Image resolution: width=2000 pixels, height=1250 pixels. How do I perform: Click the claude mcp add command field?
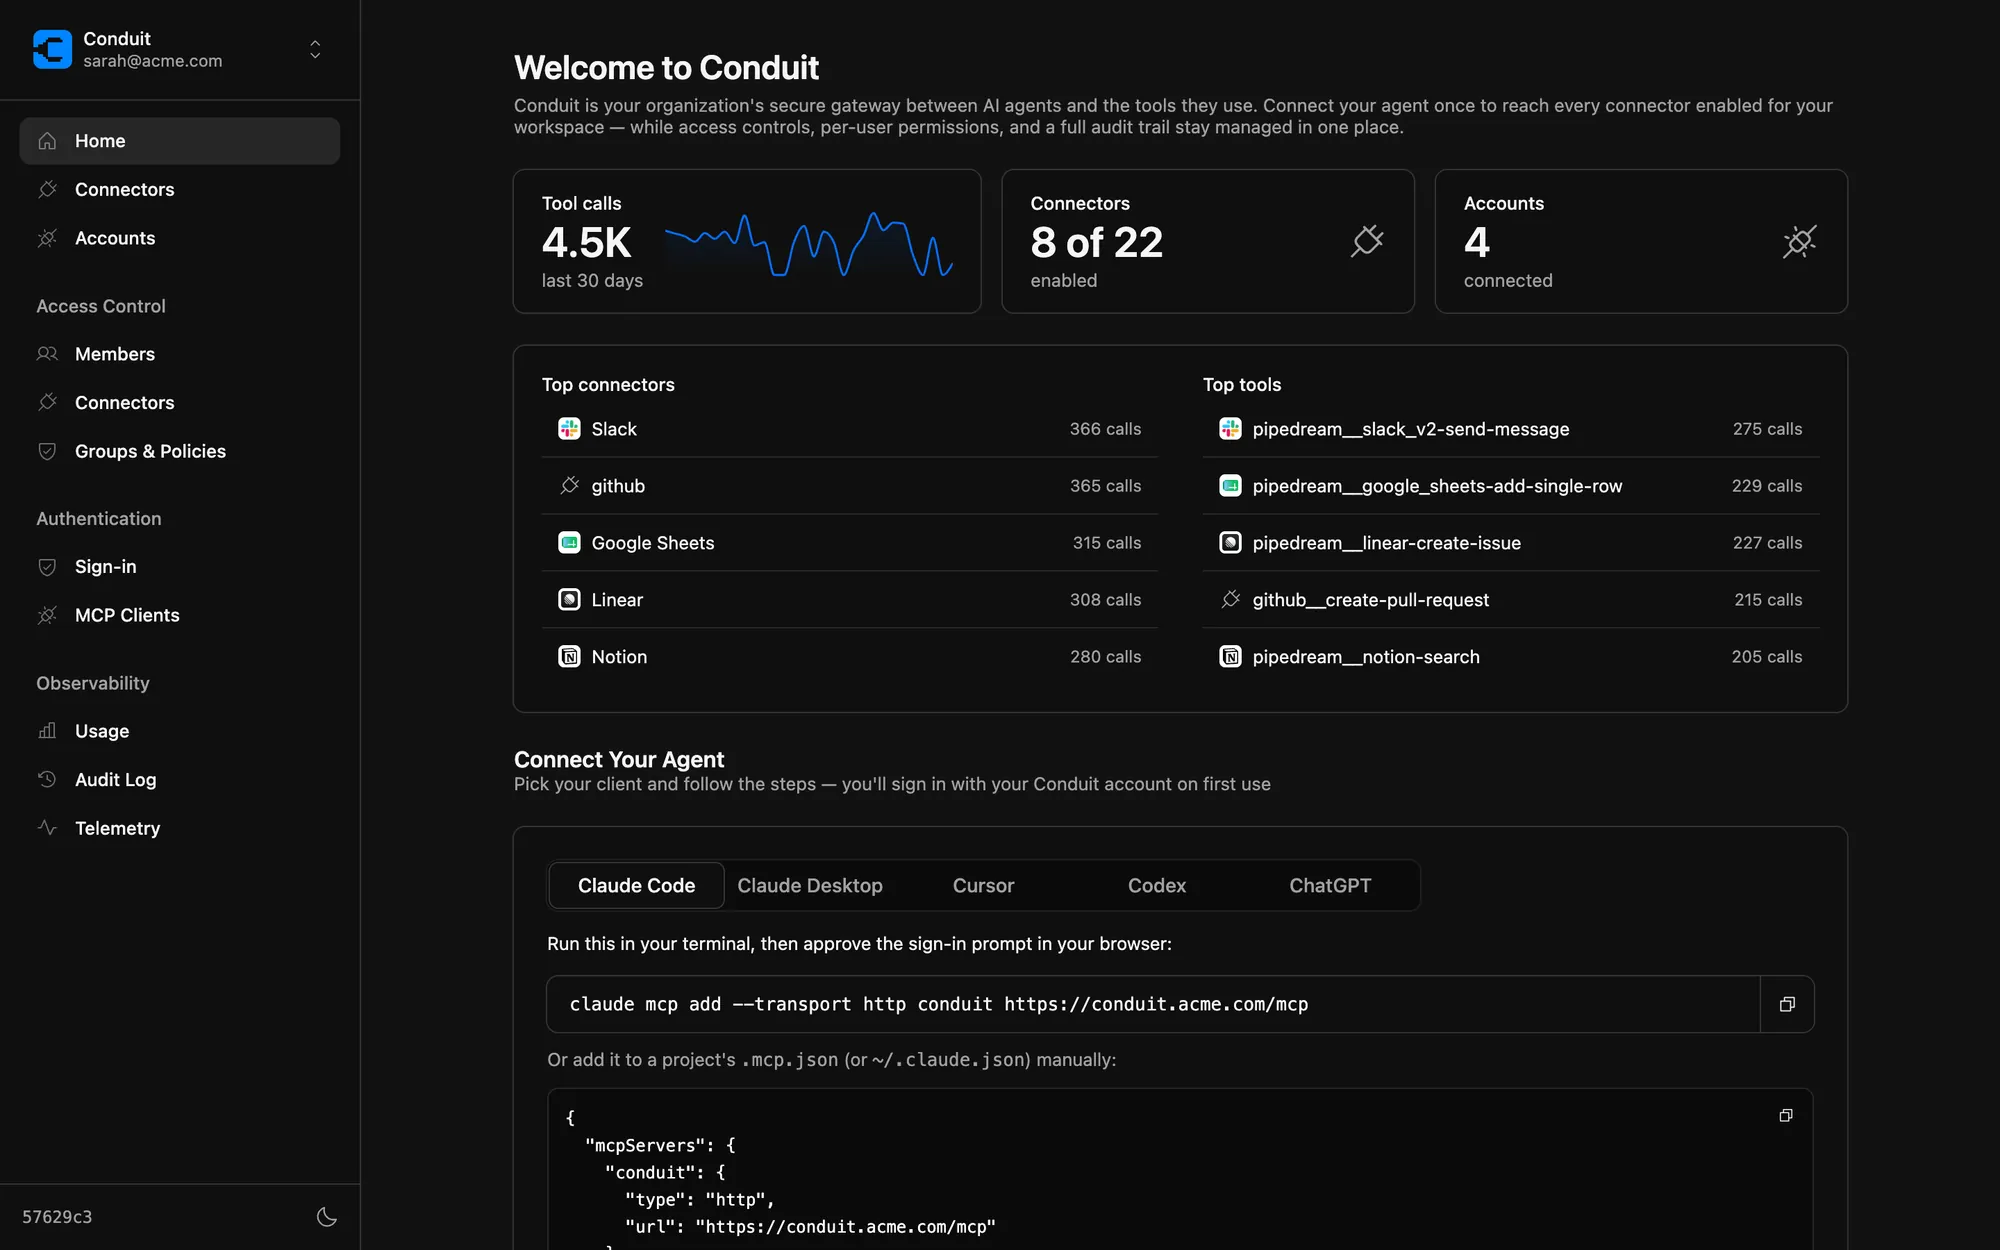(1153, 1004)
